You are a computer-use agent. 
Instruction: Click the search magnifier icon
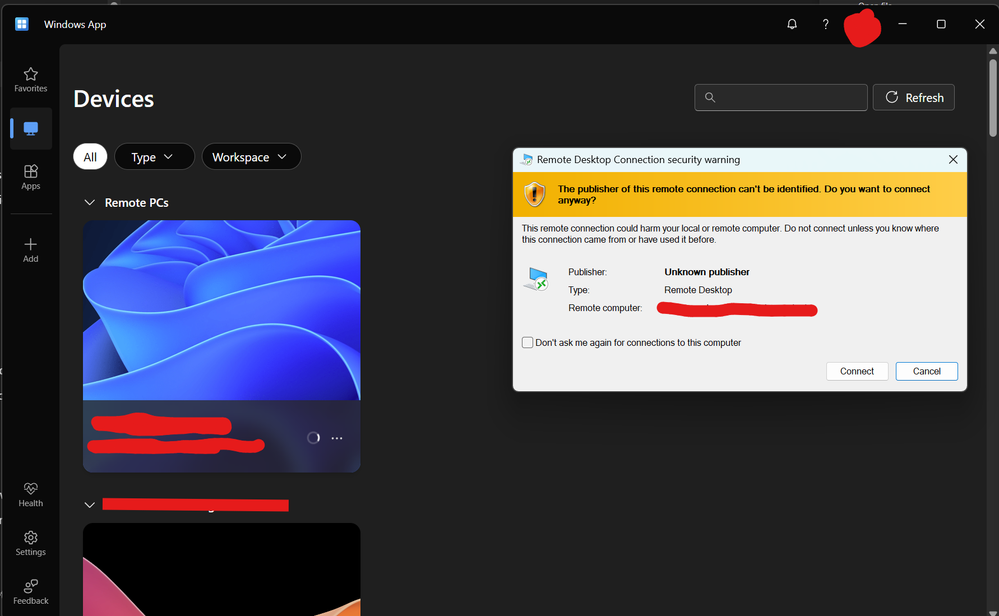click(x=710, y=97)
